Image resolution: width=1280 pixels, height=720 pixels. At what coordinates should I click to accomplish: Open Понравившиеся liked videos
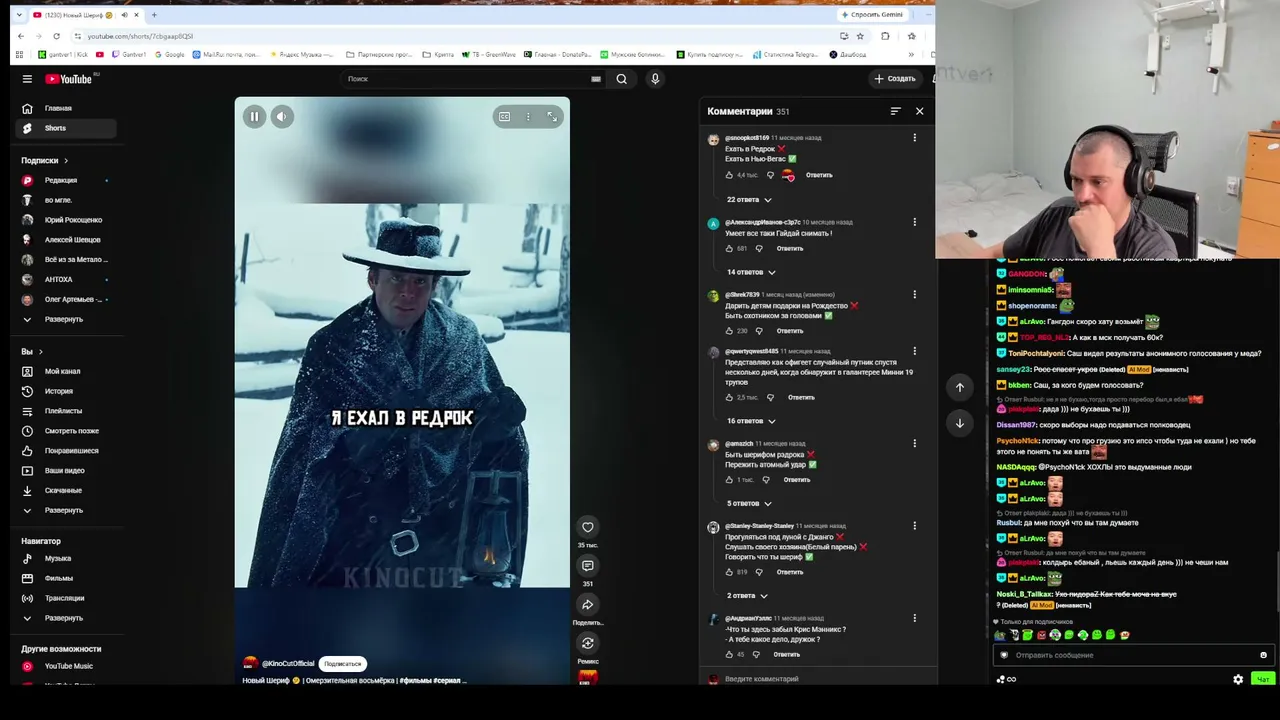point(67,451)
